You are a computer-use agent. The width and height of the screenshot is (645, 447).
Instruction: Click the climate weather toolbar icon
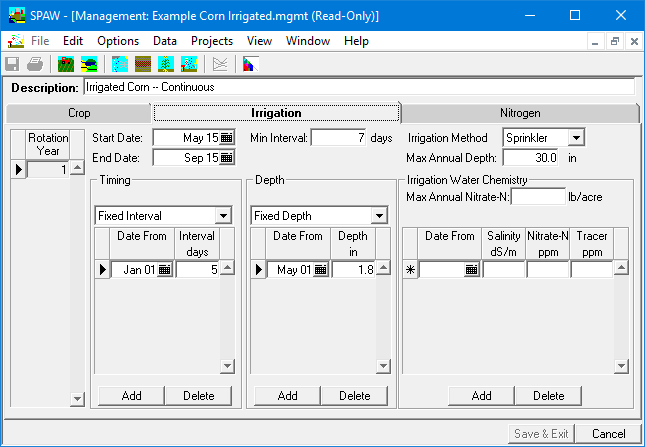click(120, 64)
